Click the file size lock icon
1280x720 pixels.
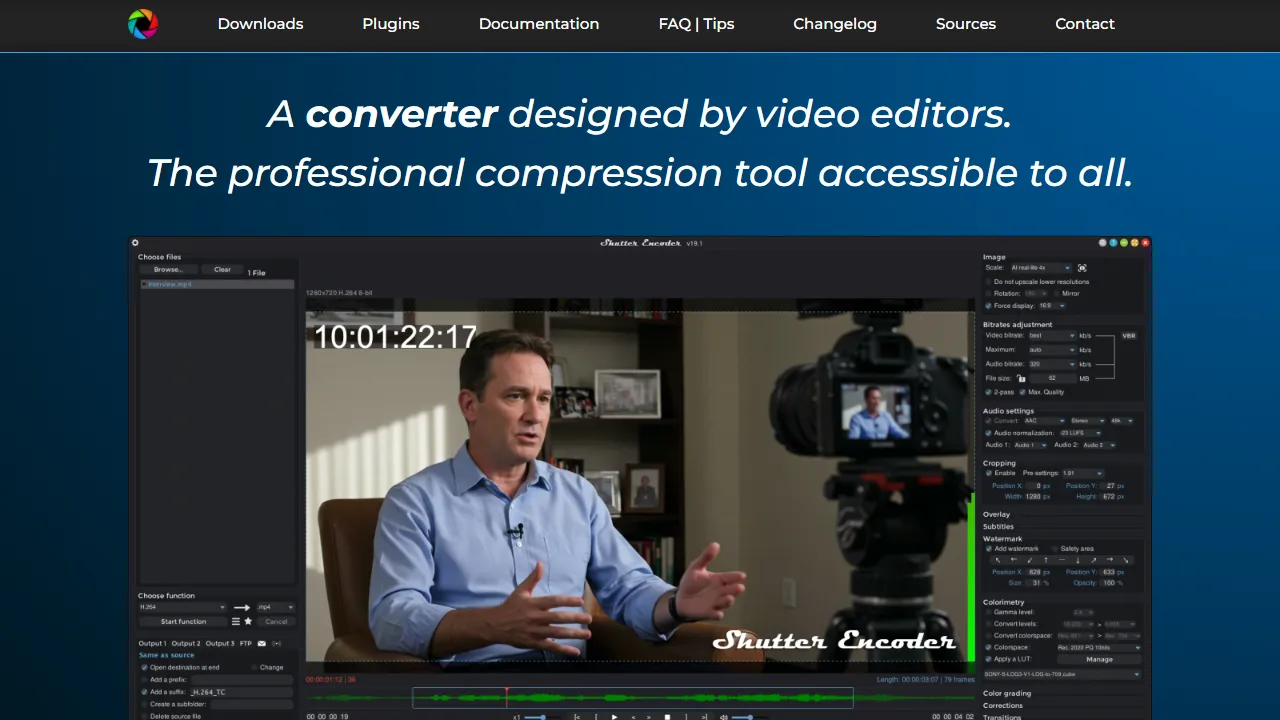tap(1021, 379)
